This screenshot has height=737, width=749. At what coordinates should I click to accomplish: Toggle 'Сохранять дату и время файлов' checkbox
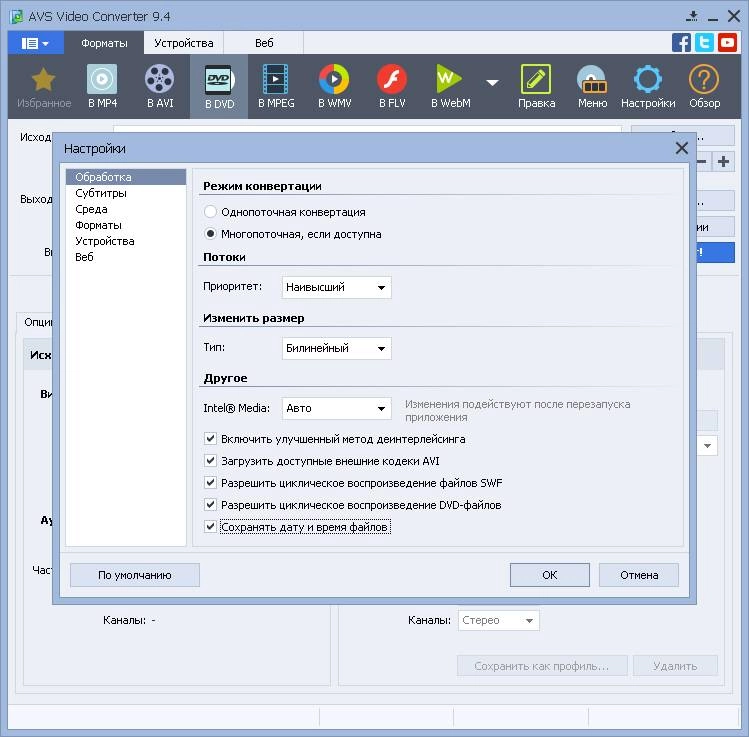tap(210, 526)
